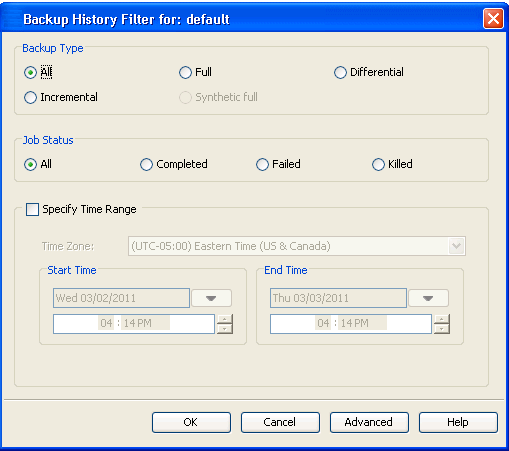The height and width of the screenshot is (451, 509).
Task: Click the Start Time date field
Action: 121,298
